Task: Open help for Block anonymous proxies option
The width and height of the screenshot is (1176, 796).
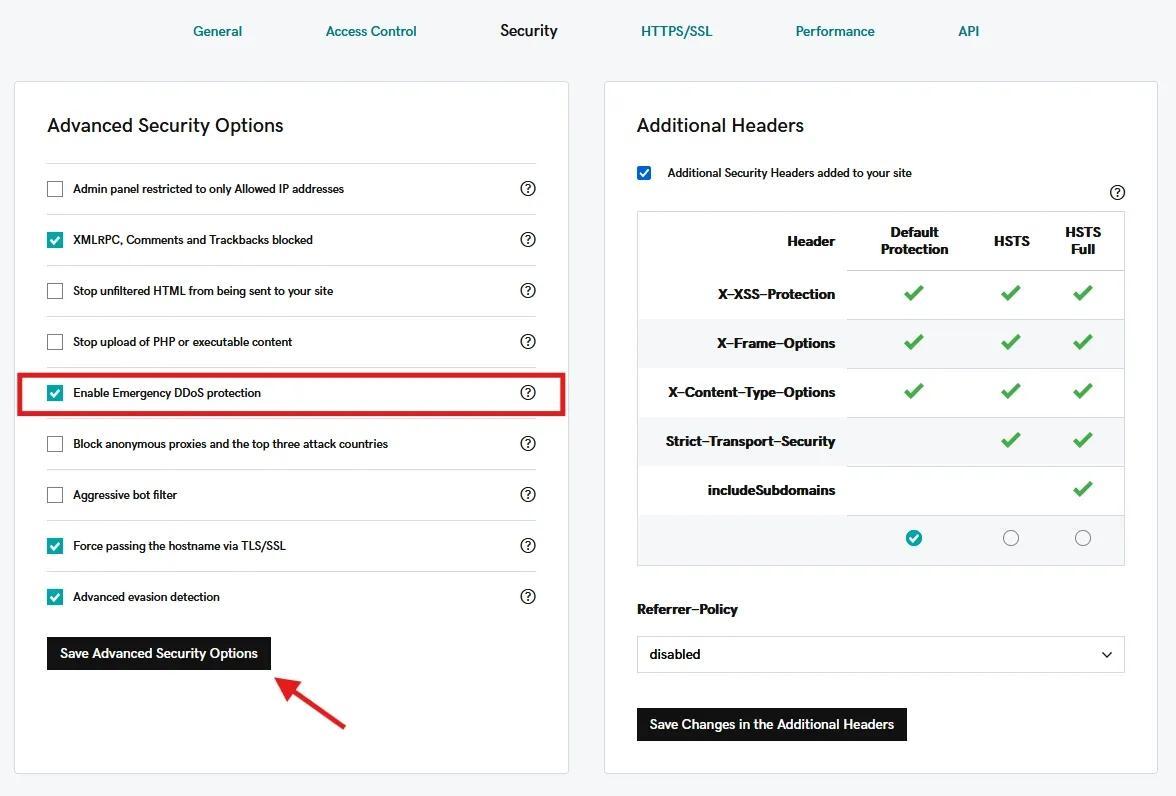Action: pos(528,444)
